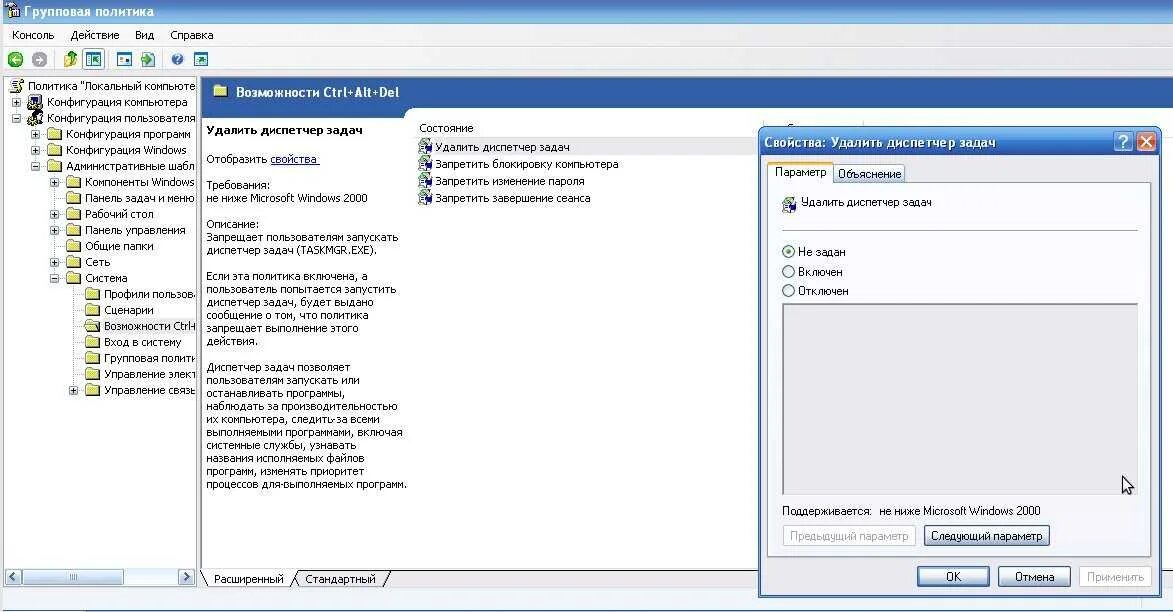Open the Properties toolbar icon

(x=124, y=59)
